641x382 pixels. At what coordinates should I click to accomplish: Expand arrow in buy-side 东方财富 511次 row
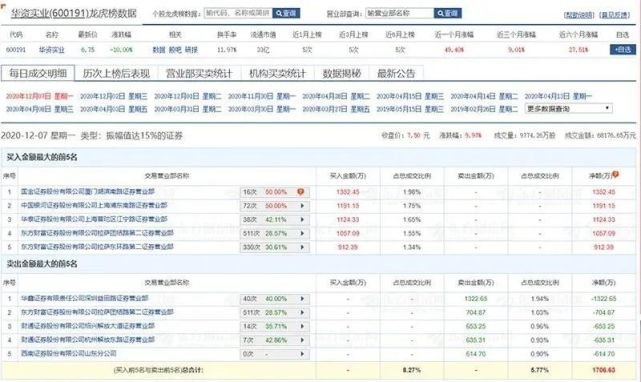coord(302,233)
